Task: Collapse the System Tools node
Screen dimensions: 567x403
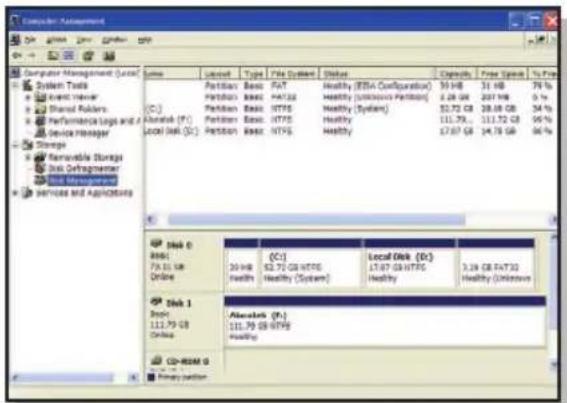Action: pyautogui.click(x=16, y=86)
